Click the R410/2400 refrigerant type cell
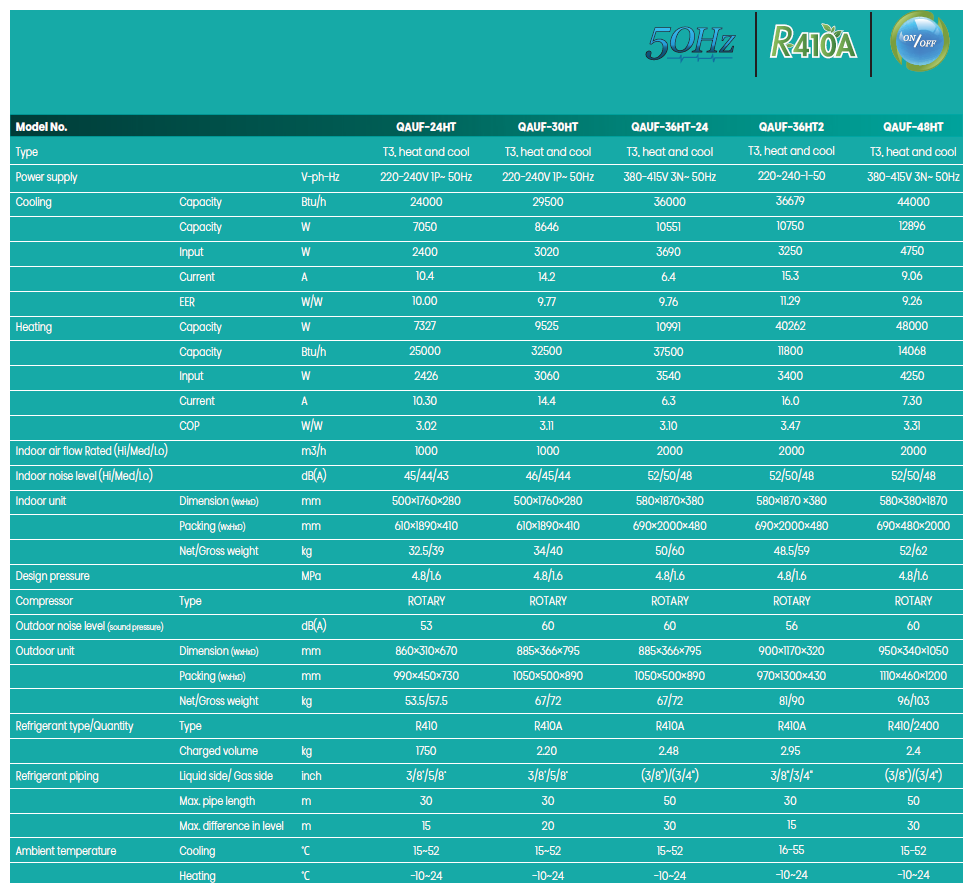Viewport: 973px width, 893px height. tap(913, 726)
